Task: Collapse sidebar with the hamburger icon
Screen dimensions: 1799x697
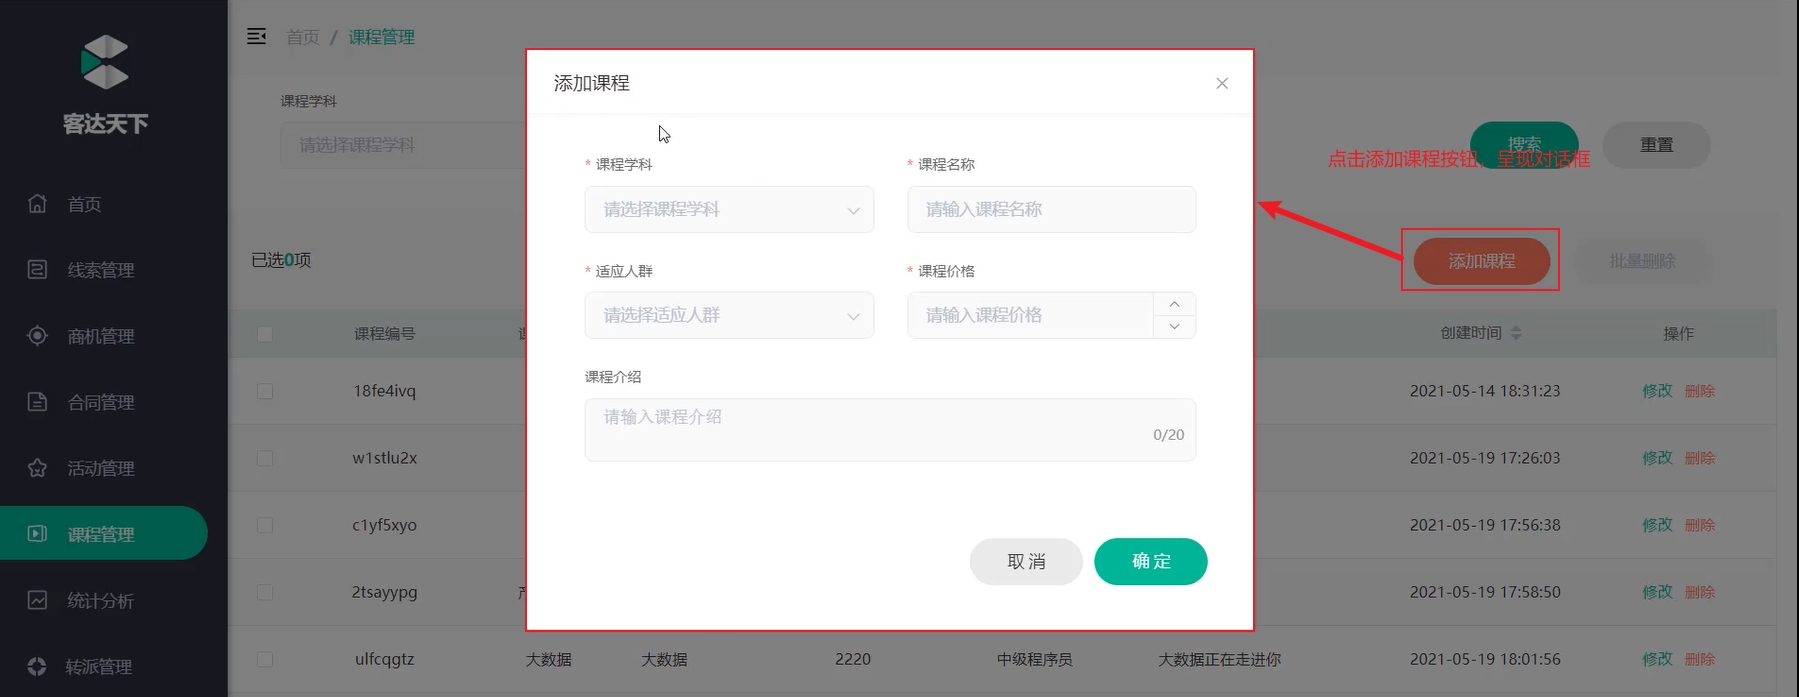Action: click(256, 37)
